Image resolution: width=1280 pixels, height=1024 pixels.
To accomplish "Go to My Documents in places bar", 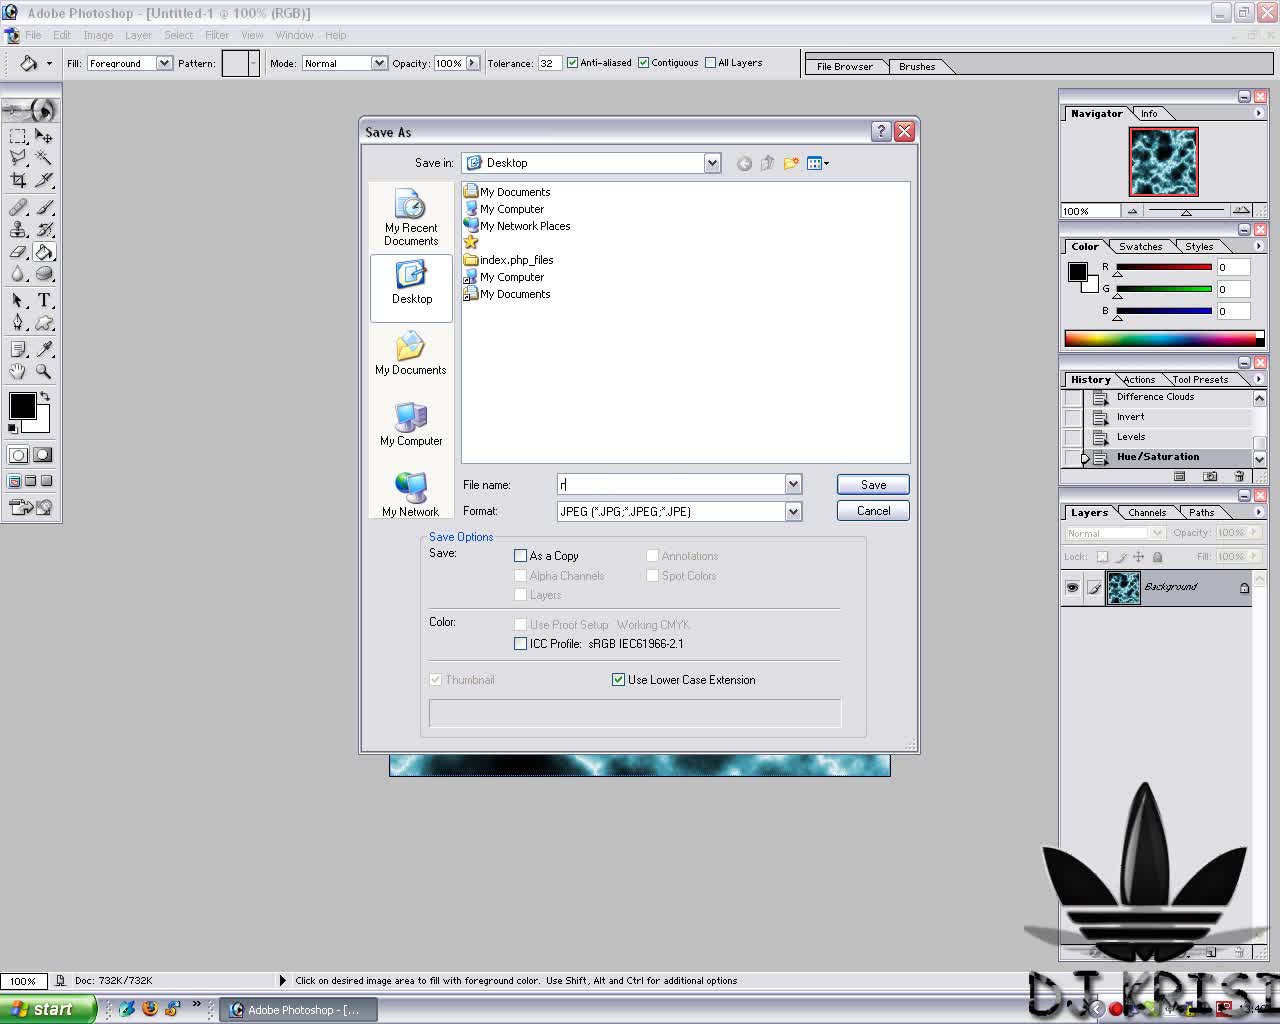I will (x=411, y=354).
